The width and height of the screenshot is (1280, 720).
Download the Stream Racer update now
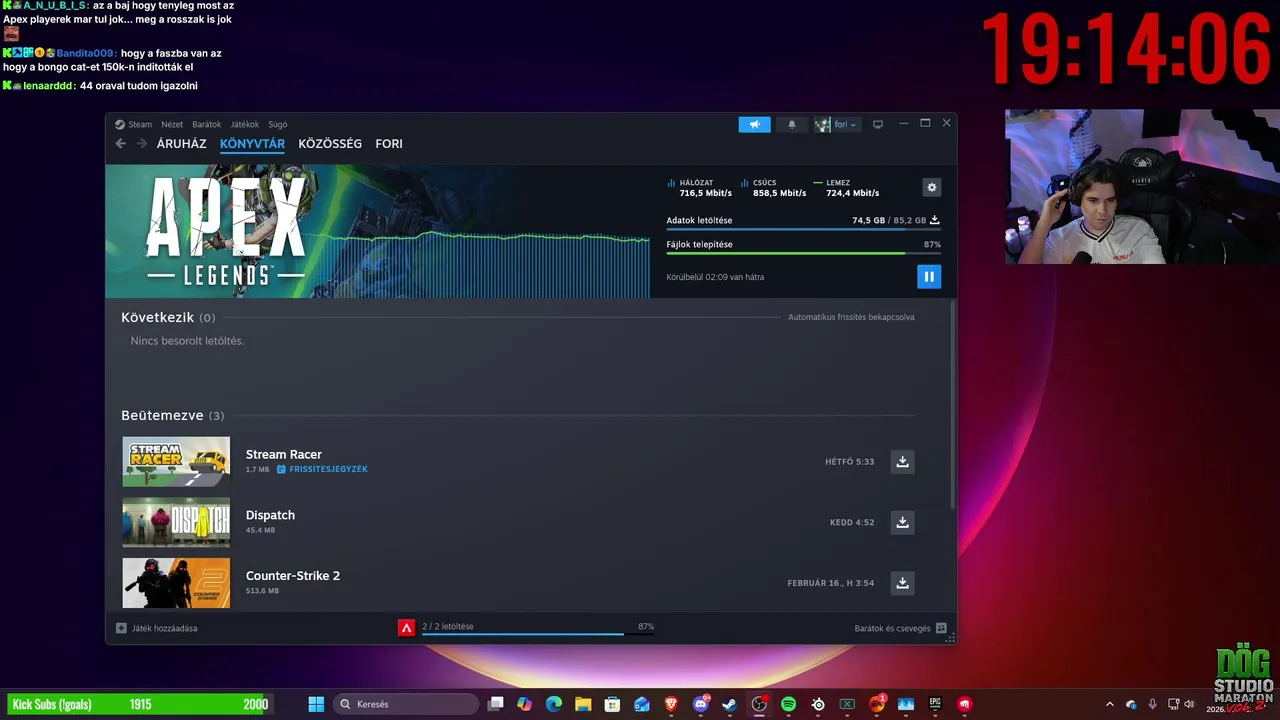902,462
